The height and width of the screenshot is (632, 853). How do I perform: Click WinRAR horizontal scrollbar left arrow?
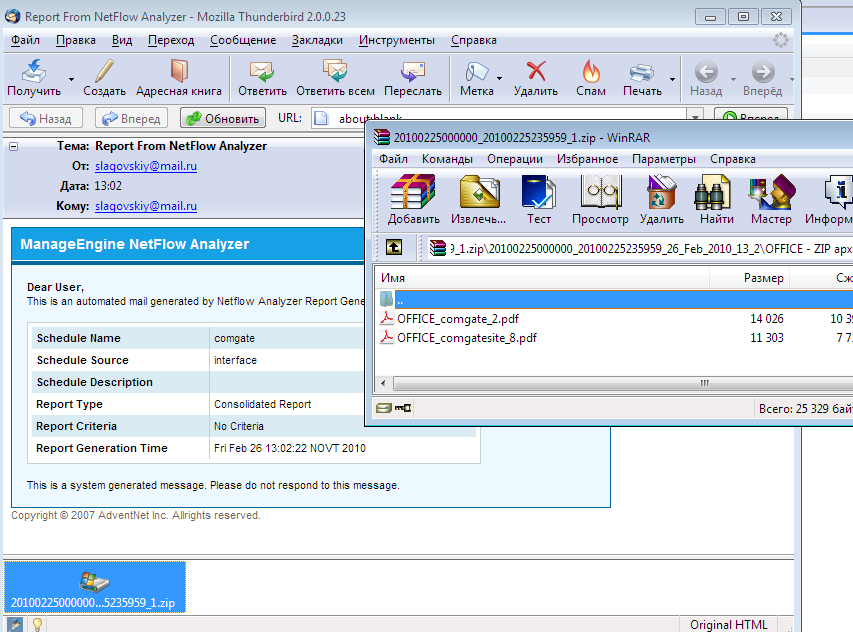click(383, 383)
